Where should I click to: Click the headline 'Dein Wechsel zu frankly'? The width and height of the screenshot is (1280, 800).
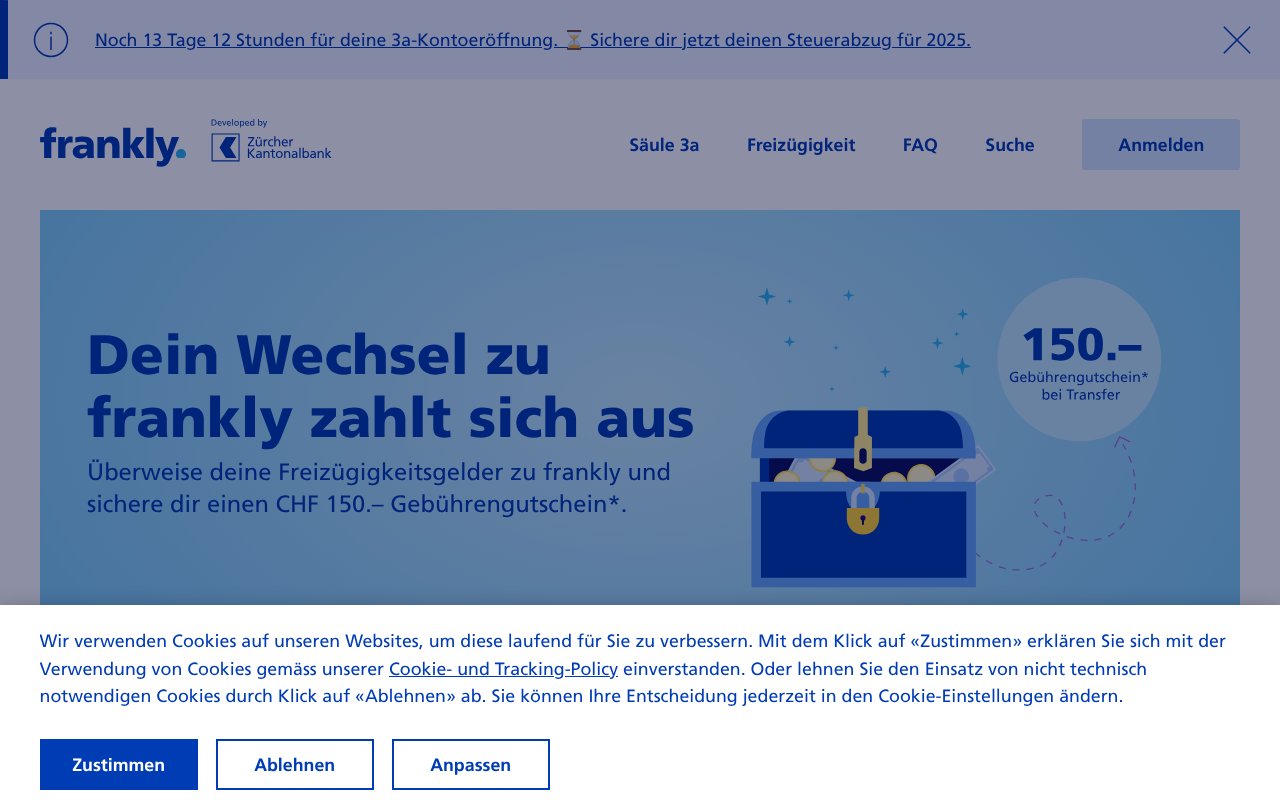tap(390, 387)
